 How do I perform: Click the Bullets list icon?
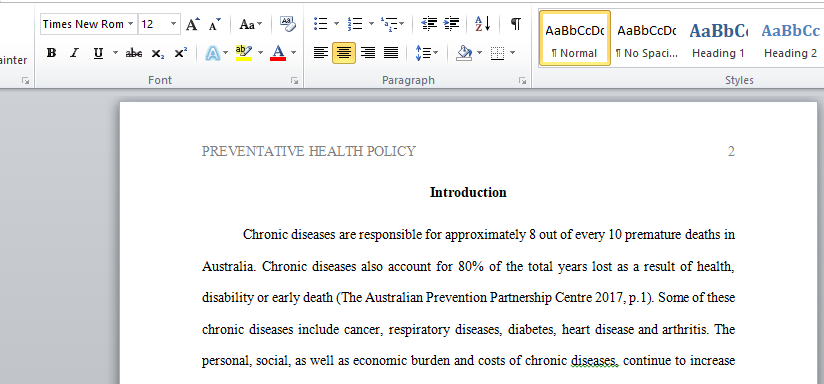[x=321, y=24]
